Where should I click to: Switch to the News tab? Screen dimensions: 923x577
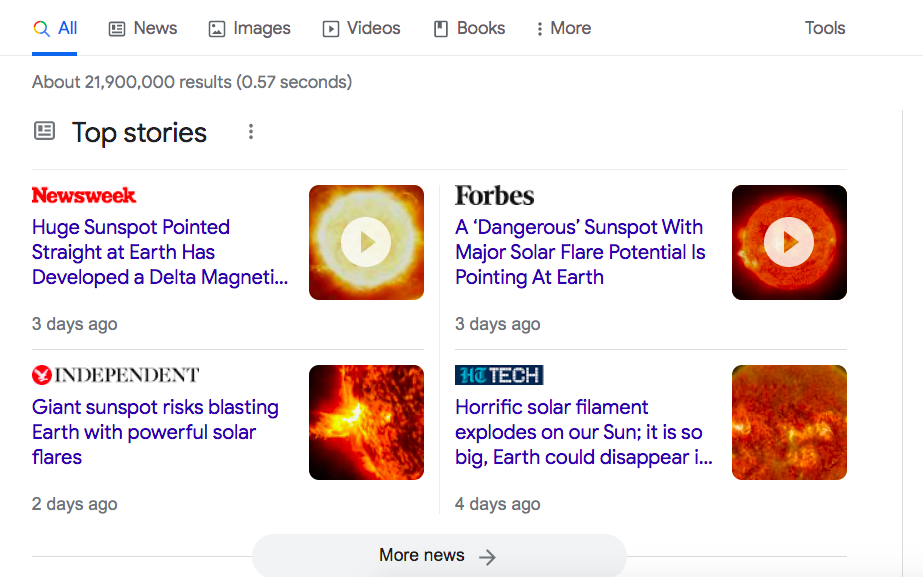click(143, 28)
